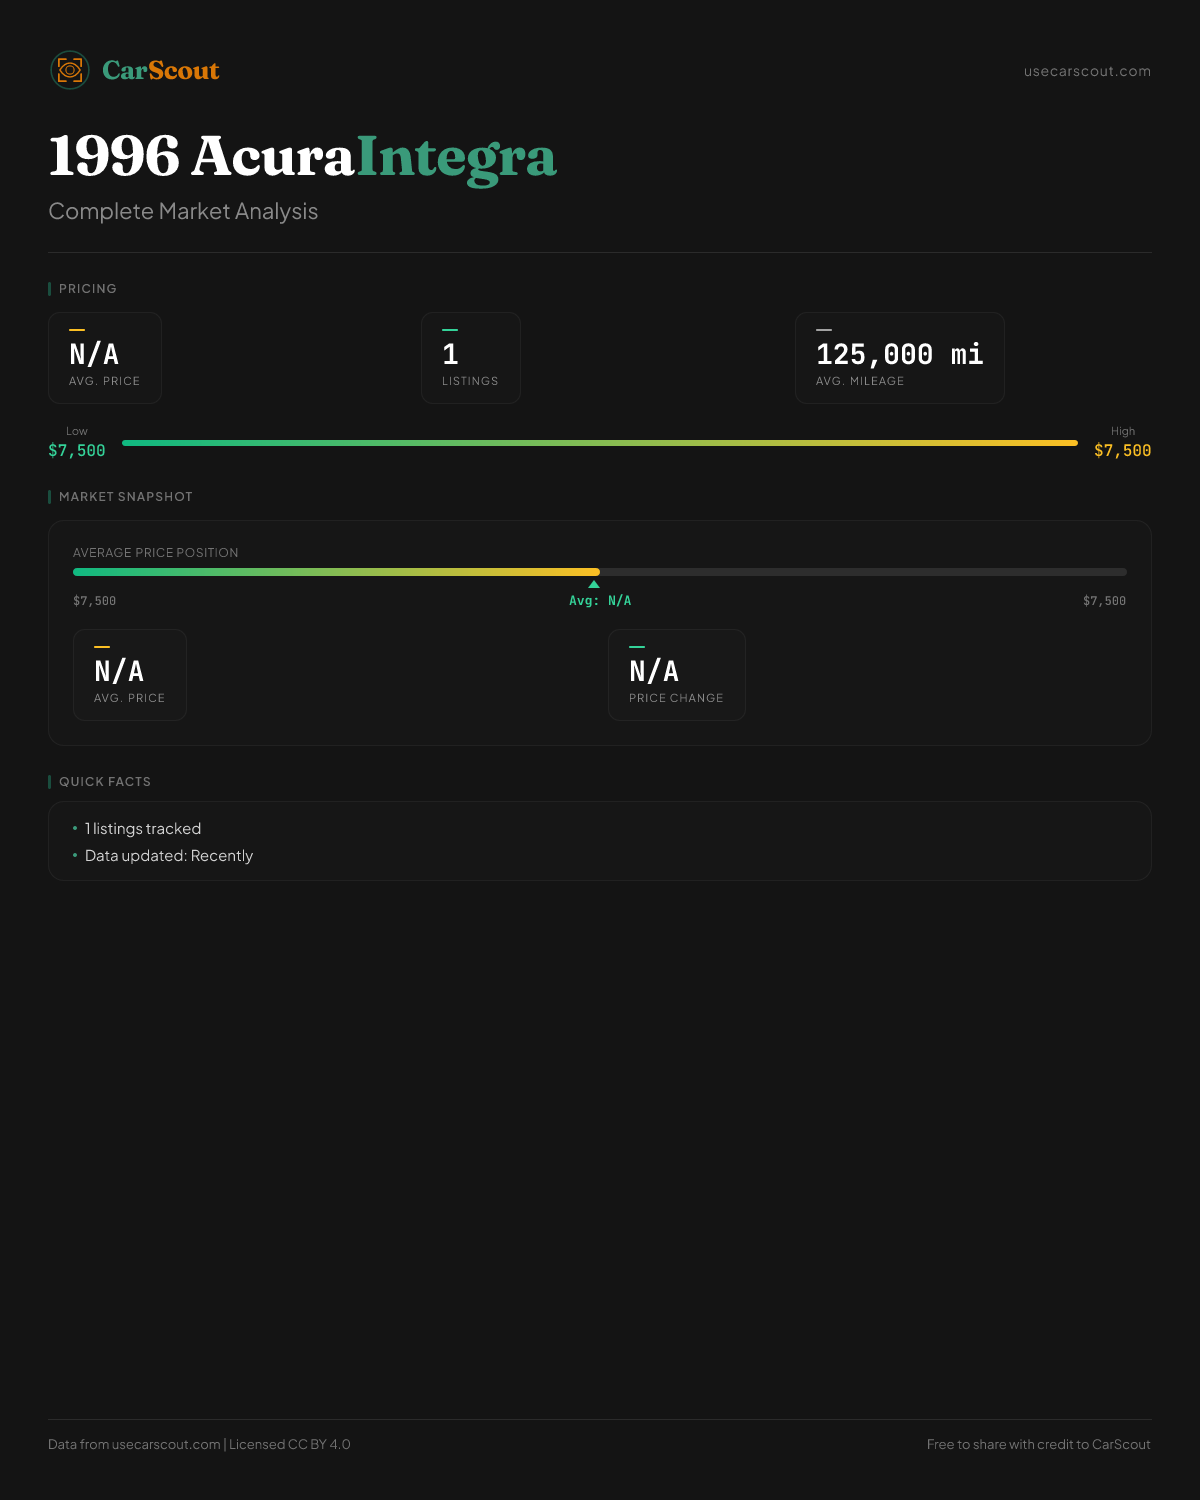Click 'Free to share with credit to CarScout'
Screen dimensions: 1200x1500
[x=1038, y=1444]
